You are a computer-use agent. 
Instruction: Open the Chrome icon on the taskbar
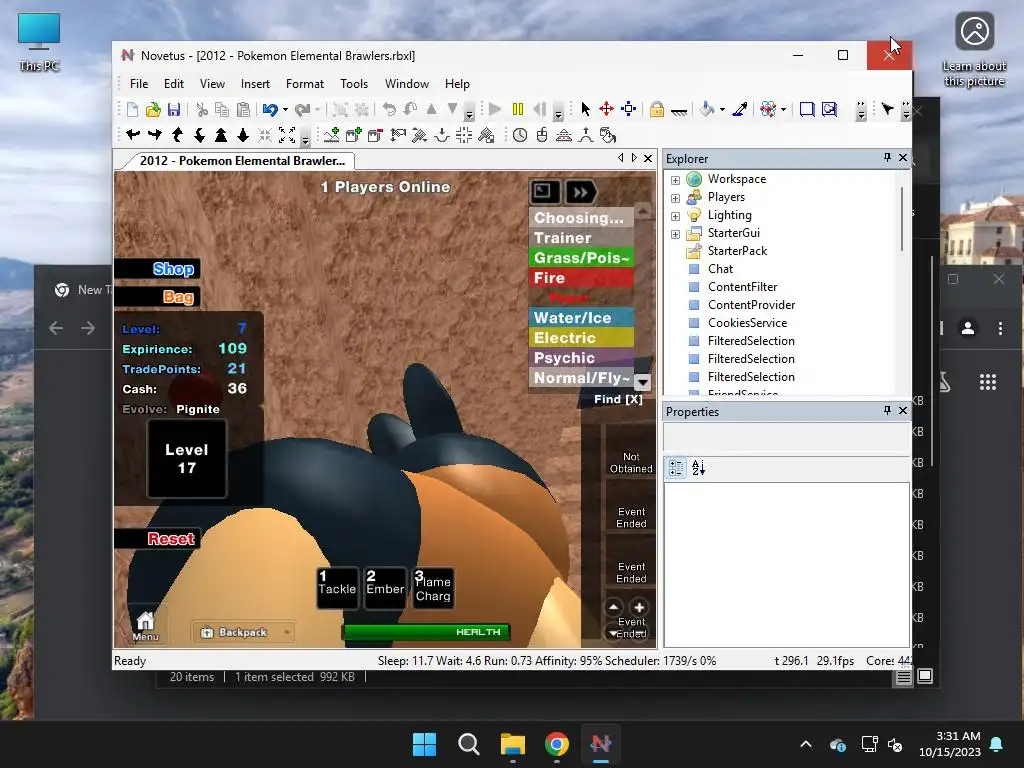(556, 744)
